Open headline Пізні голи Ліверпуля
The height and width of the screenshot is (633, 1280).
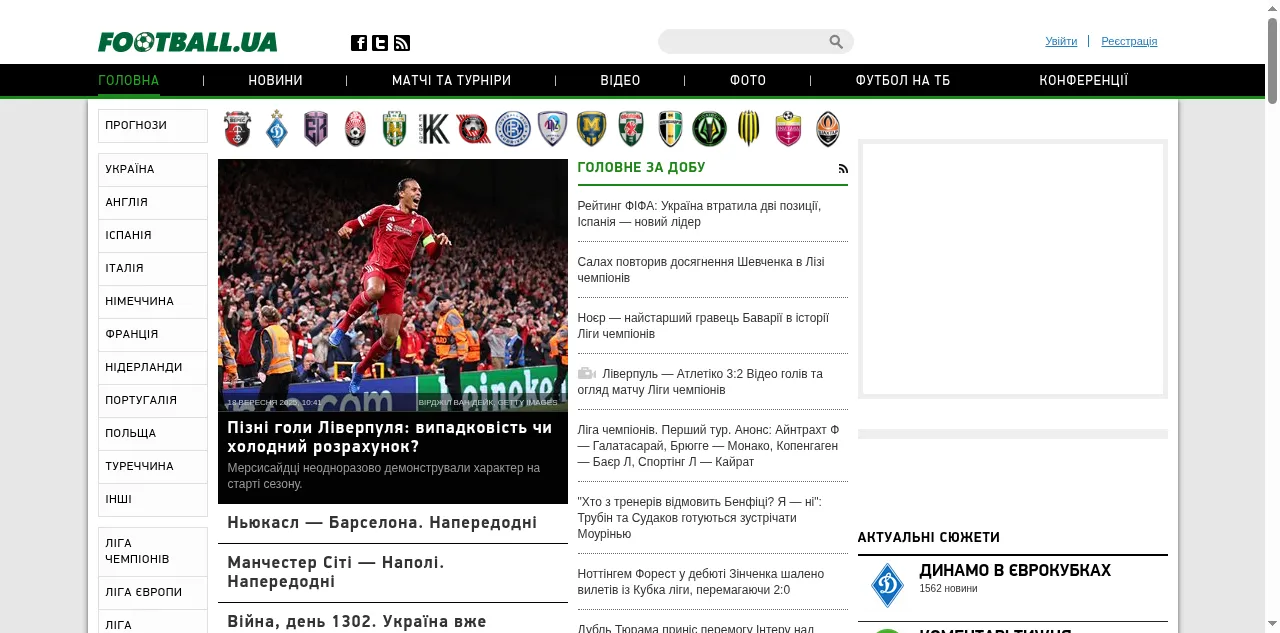tap(389, 437)
